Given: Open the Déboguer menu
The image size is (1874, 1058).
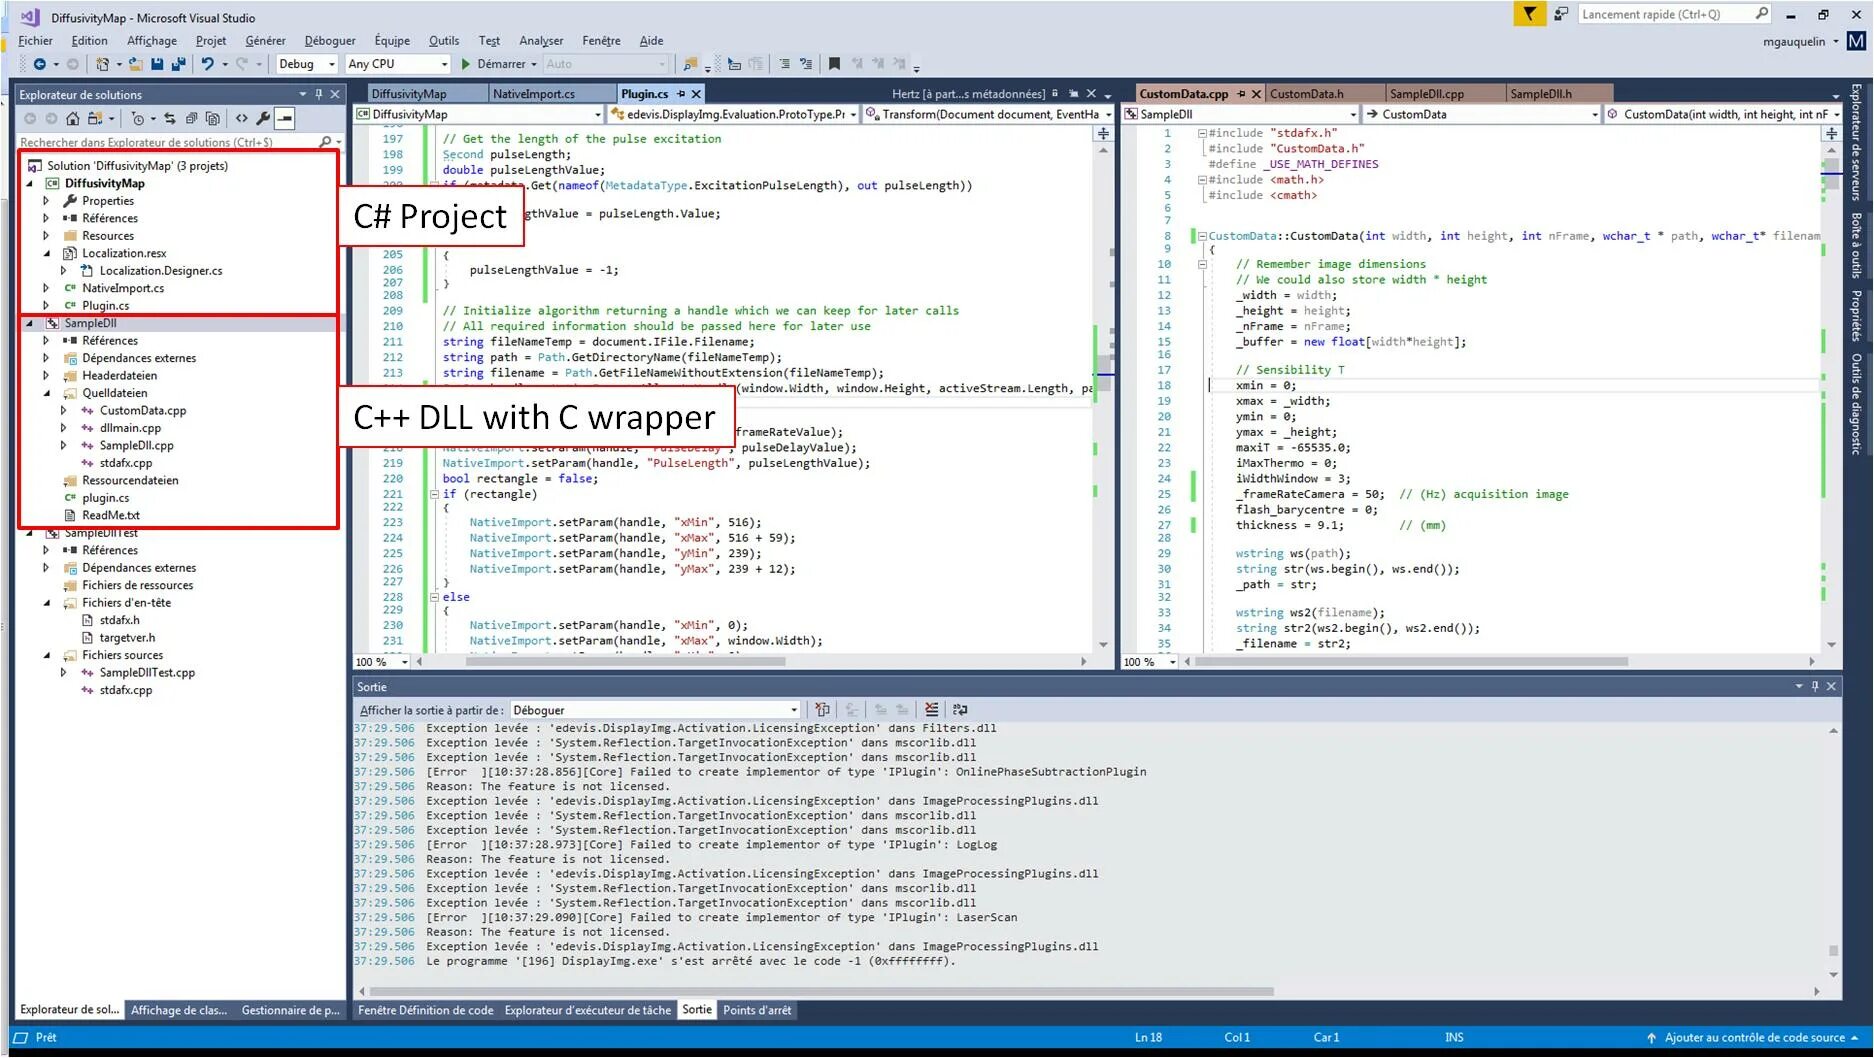Looking at the screenshot, I should (330, 41).
